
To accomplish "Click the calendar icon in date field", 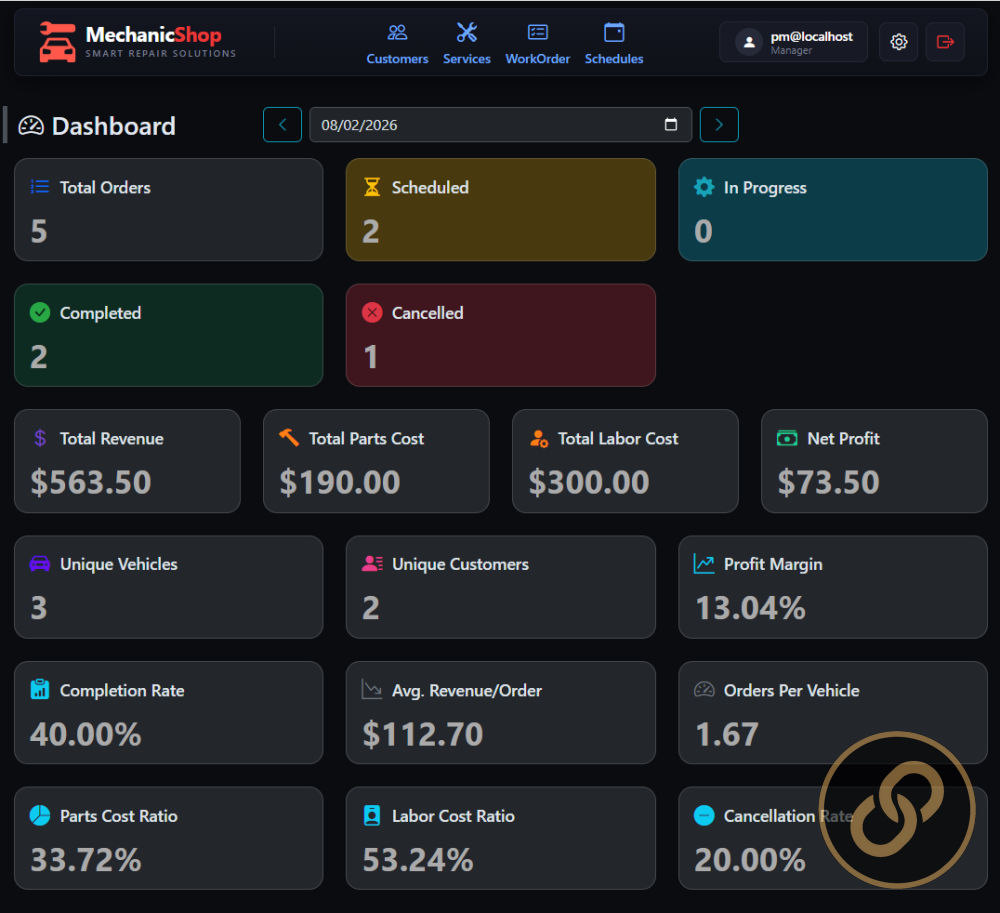I will click(x=670, y=124).
